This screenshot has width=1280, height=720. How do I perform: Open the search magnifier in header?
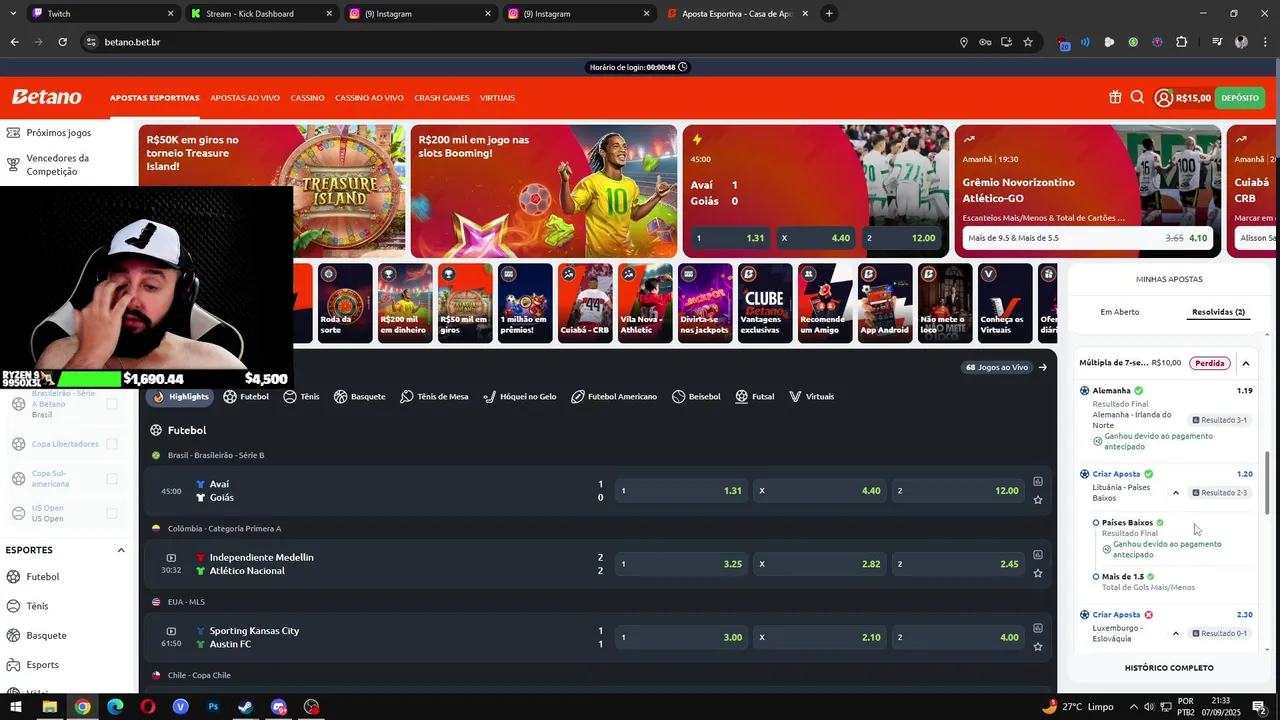click(x=1137, y=98)
